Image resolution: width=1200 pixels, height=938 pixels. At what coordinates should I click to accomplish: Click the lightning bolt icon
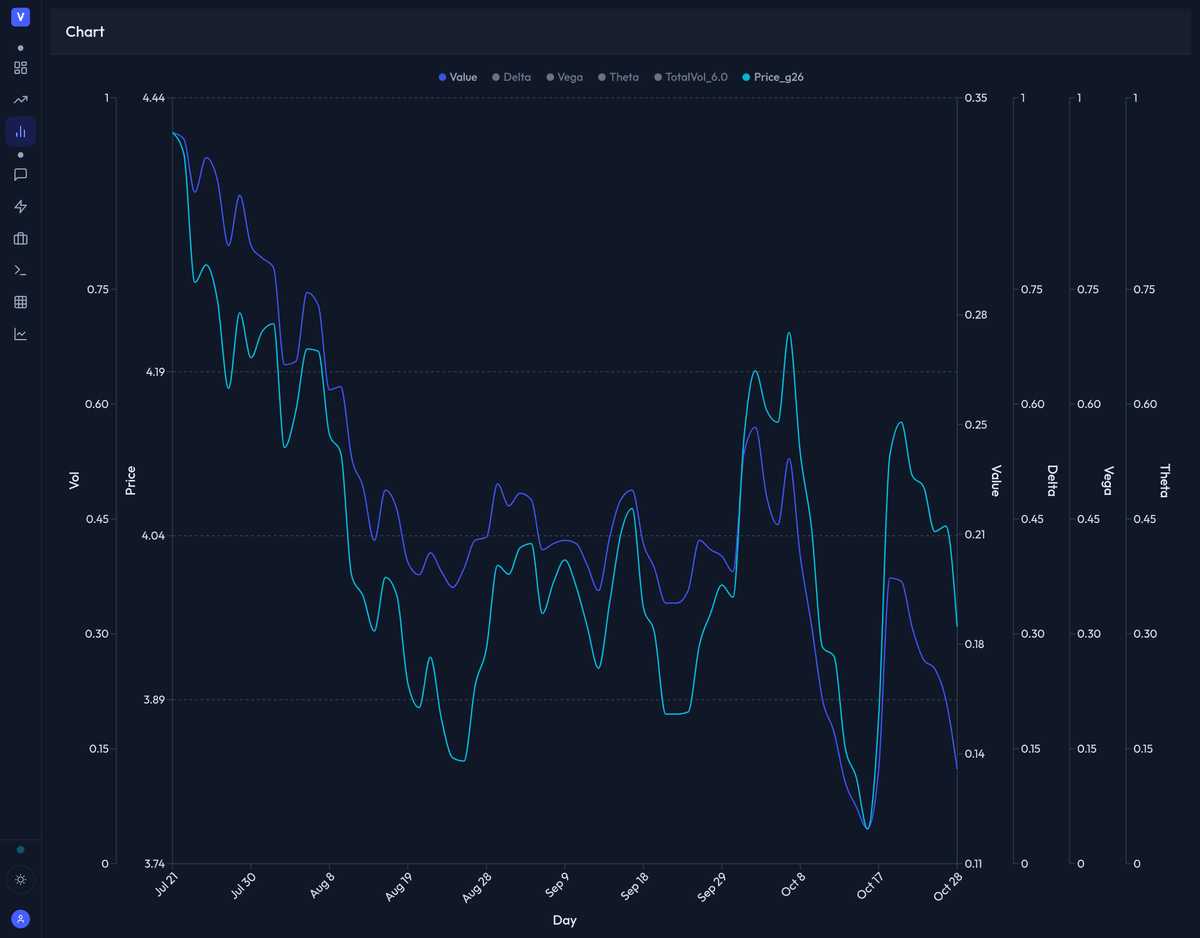pyautogui.click(x=19, y=206)
